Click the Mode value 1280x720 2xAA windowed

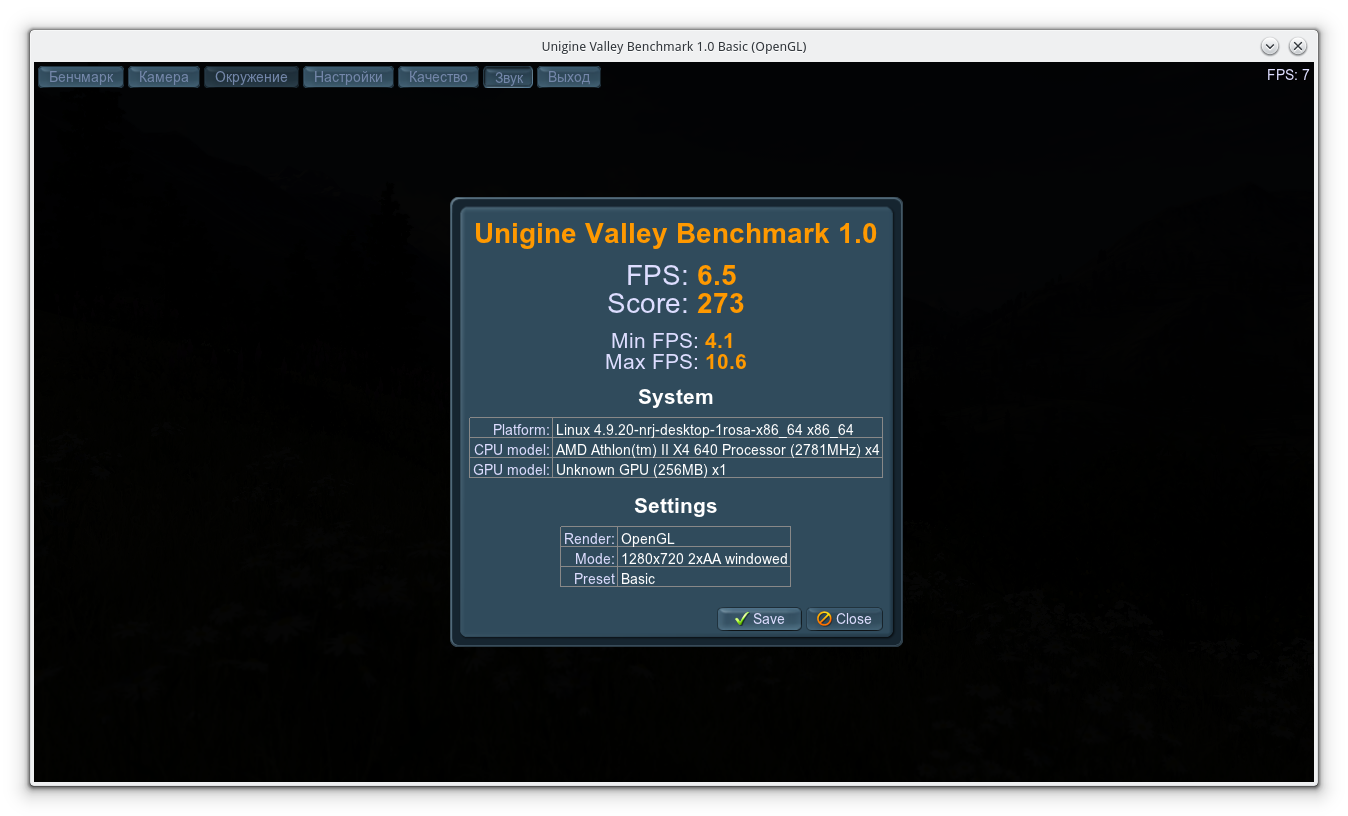point(704,558)
